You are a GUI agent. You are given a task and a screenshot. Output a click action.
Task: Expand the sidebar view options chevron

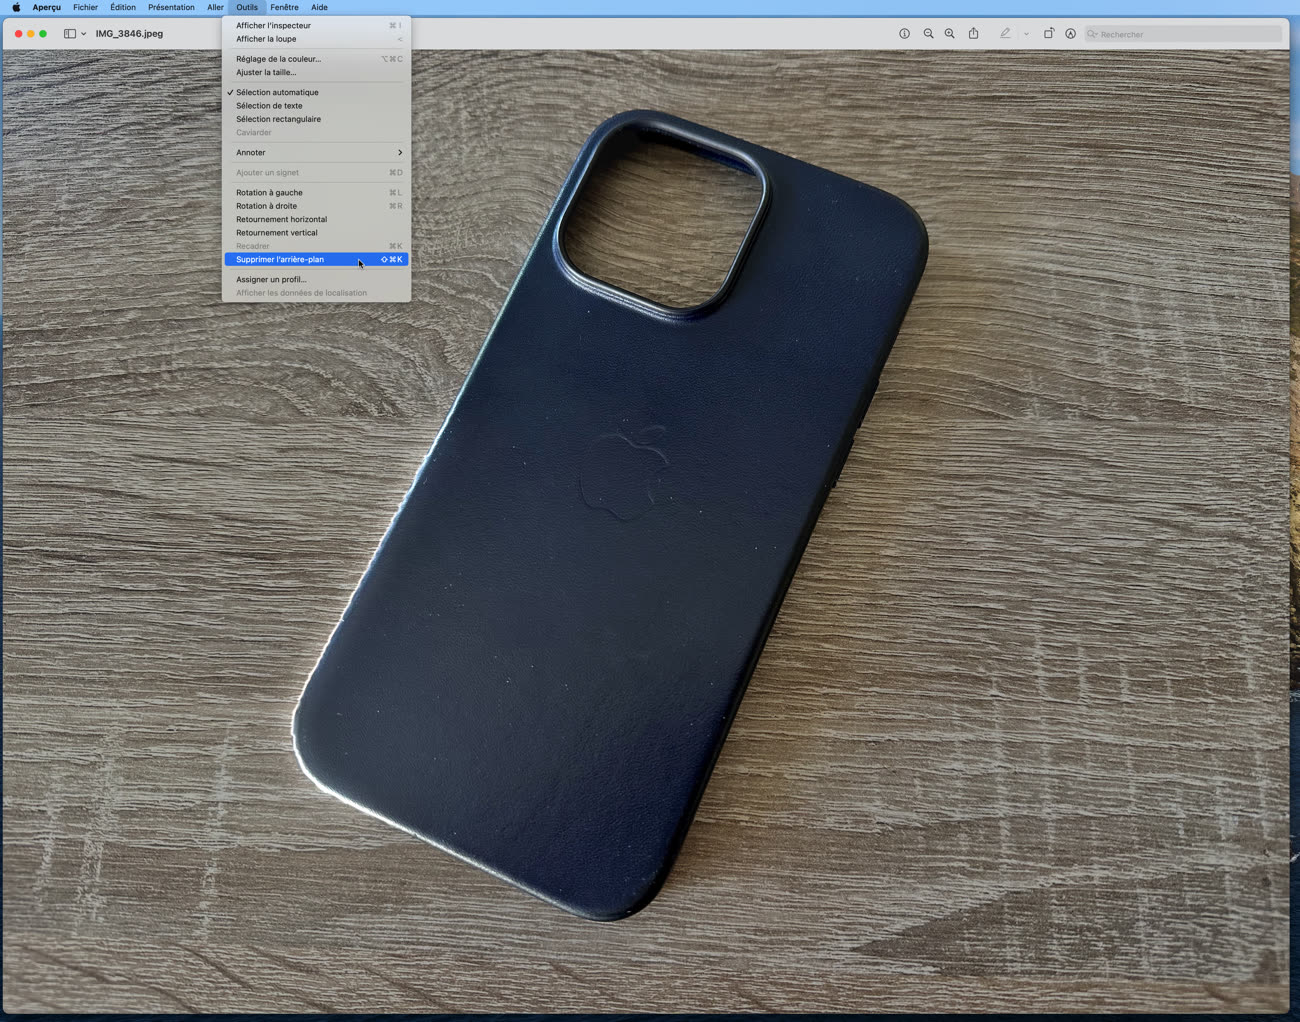tap(83, 34)
